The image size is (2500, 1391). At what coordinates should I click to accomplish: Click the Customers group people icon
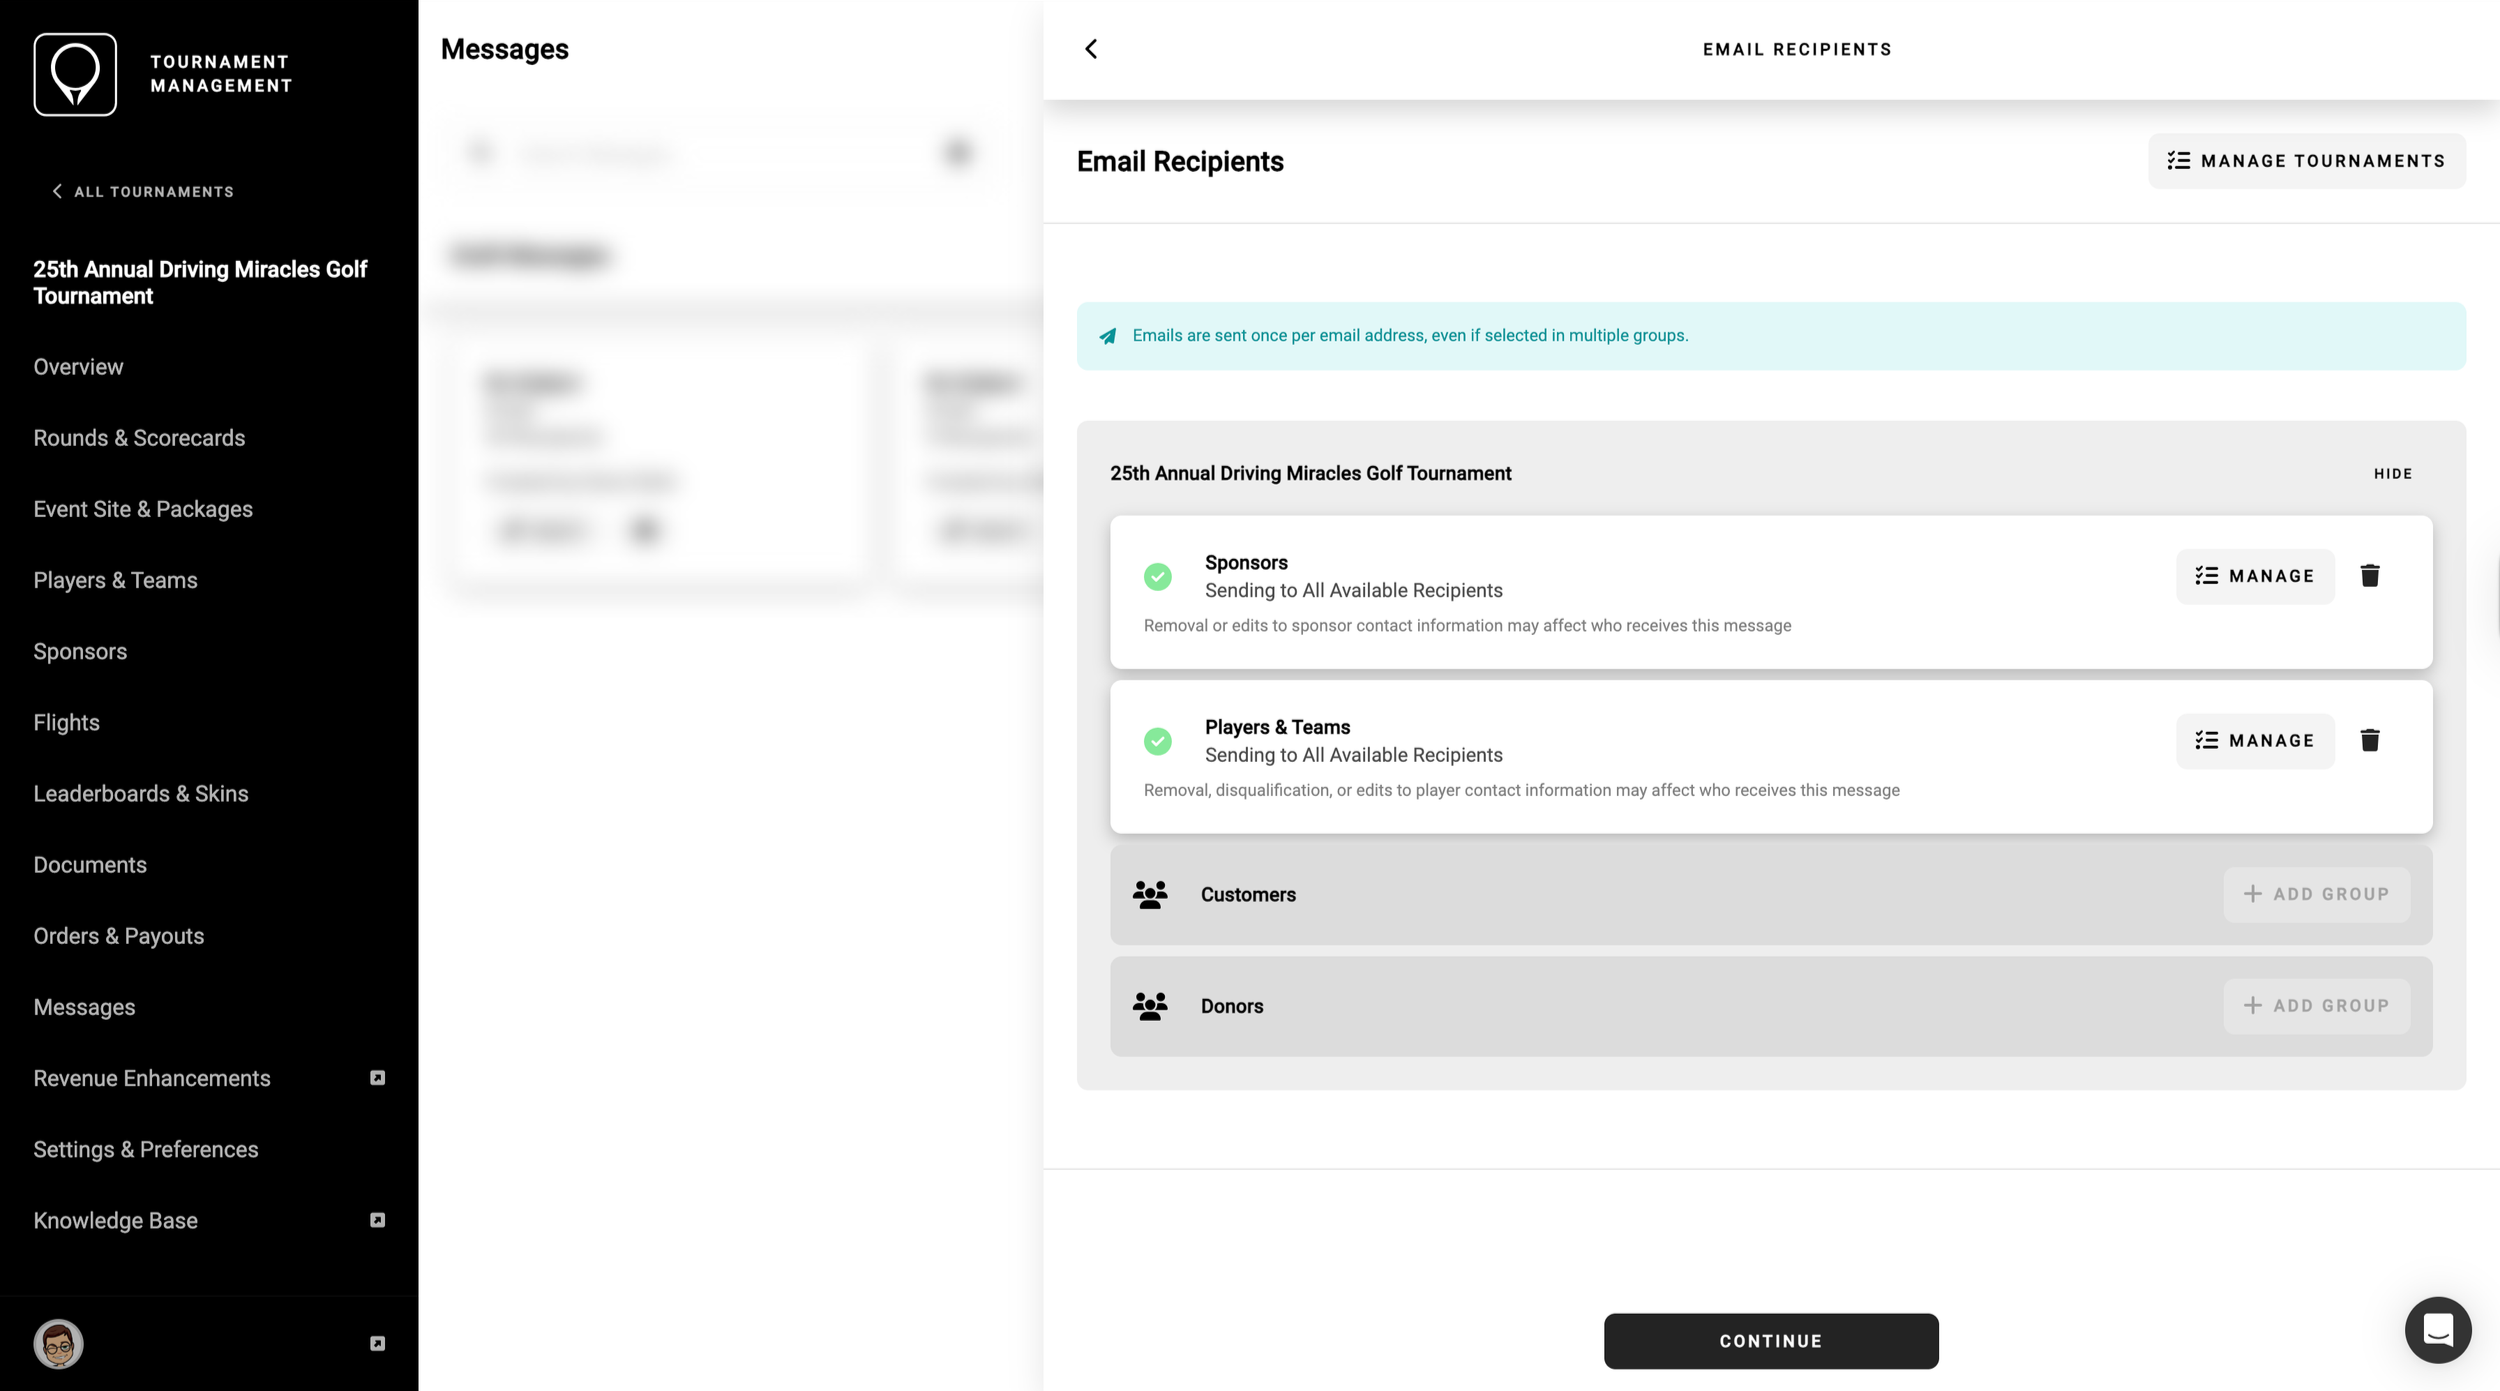click(x=1150, y=894)
